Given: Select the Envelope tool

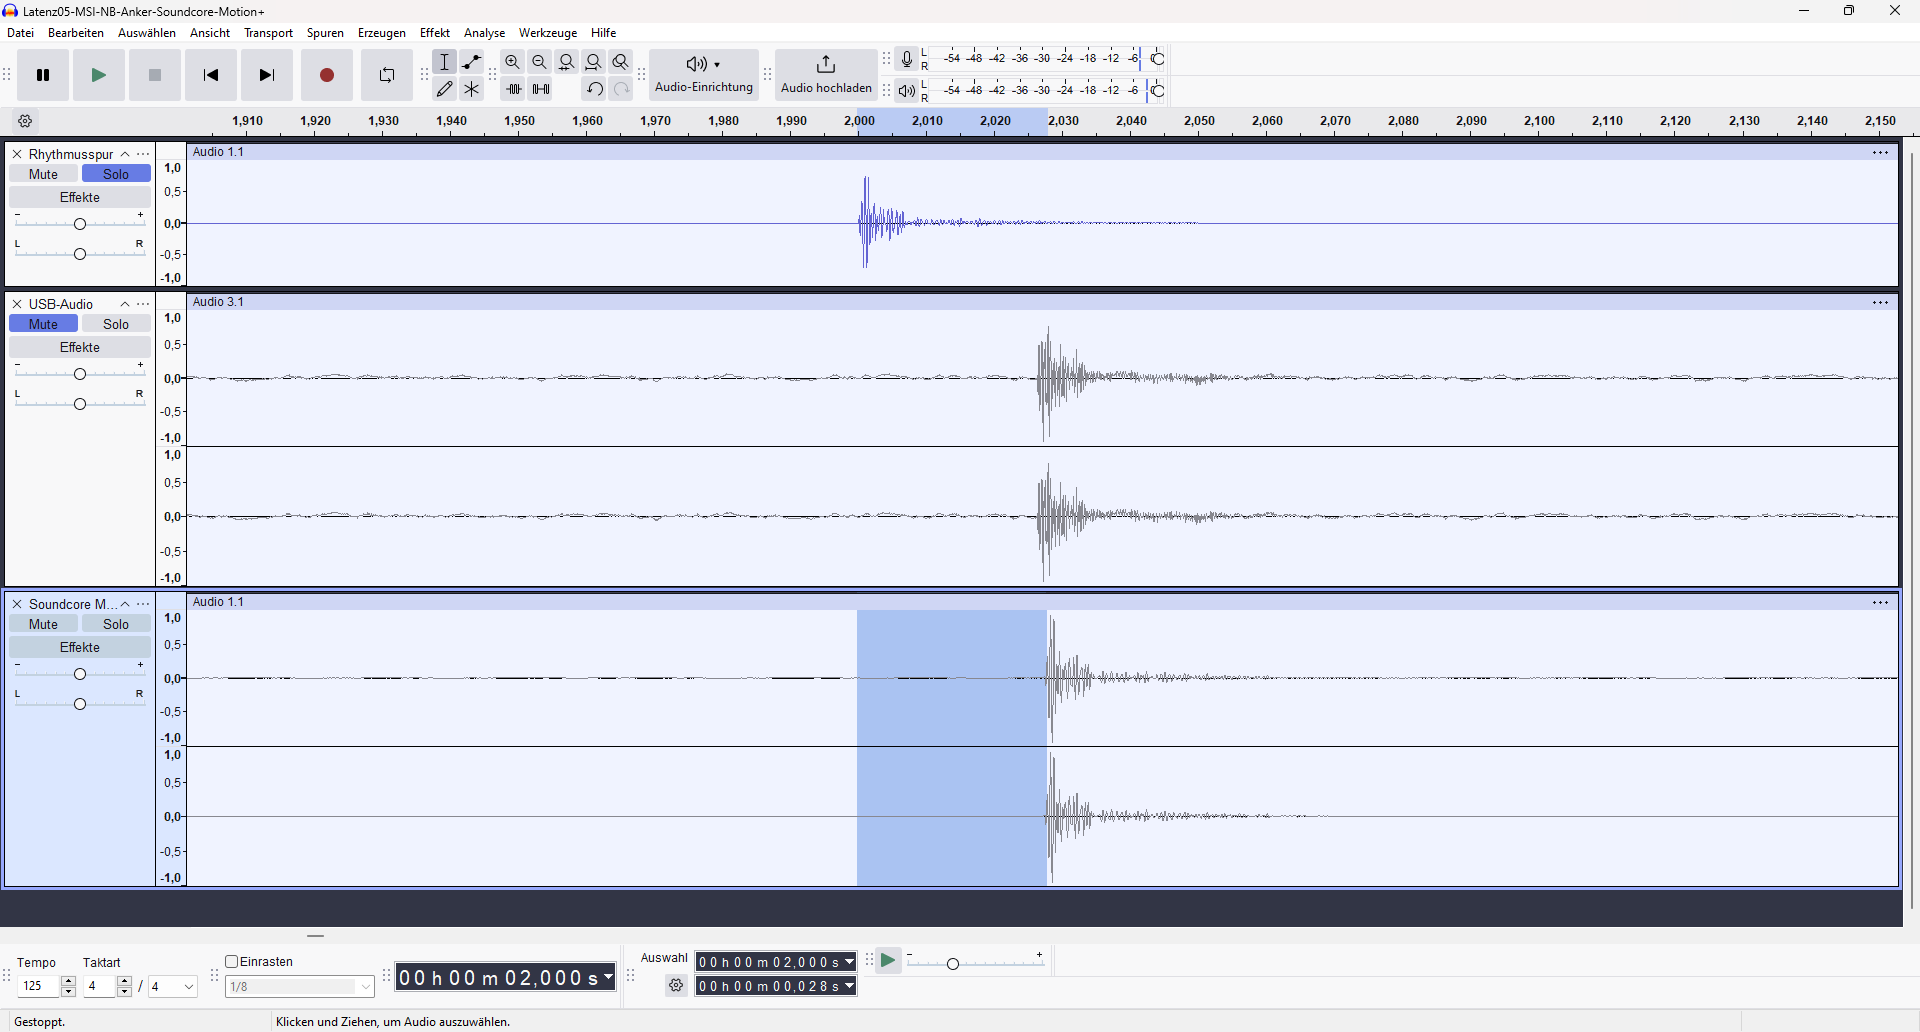Looking at the screenshot, I should pyautogui.click(x=472, y=62).
